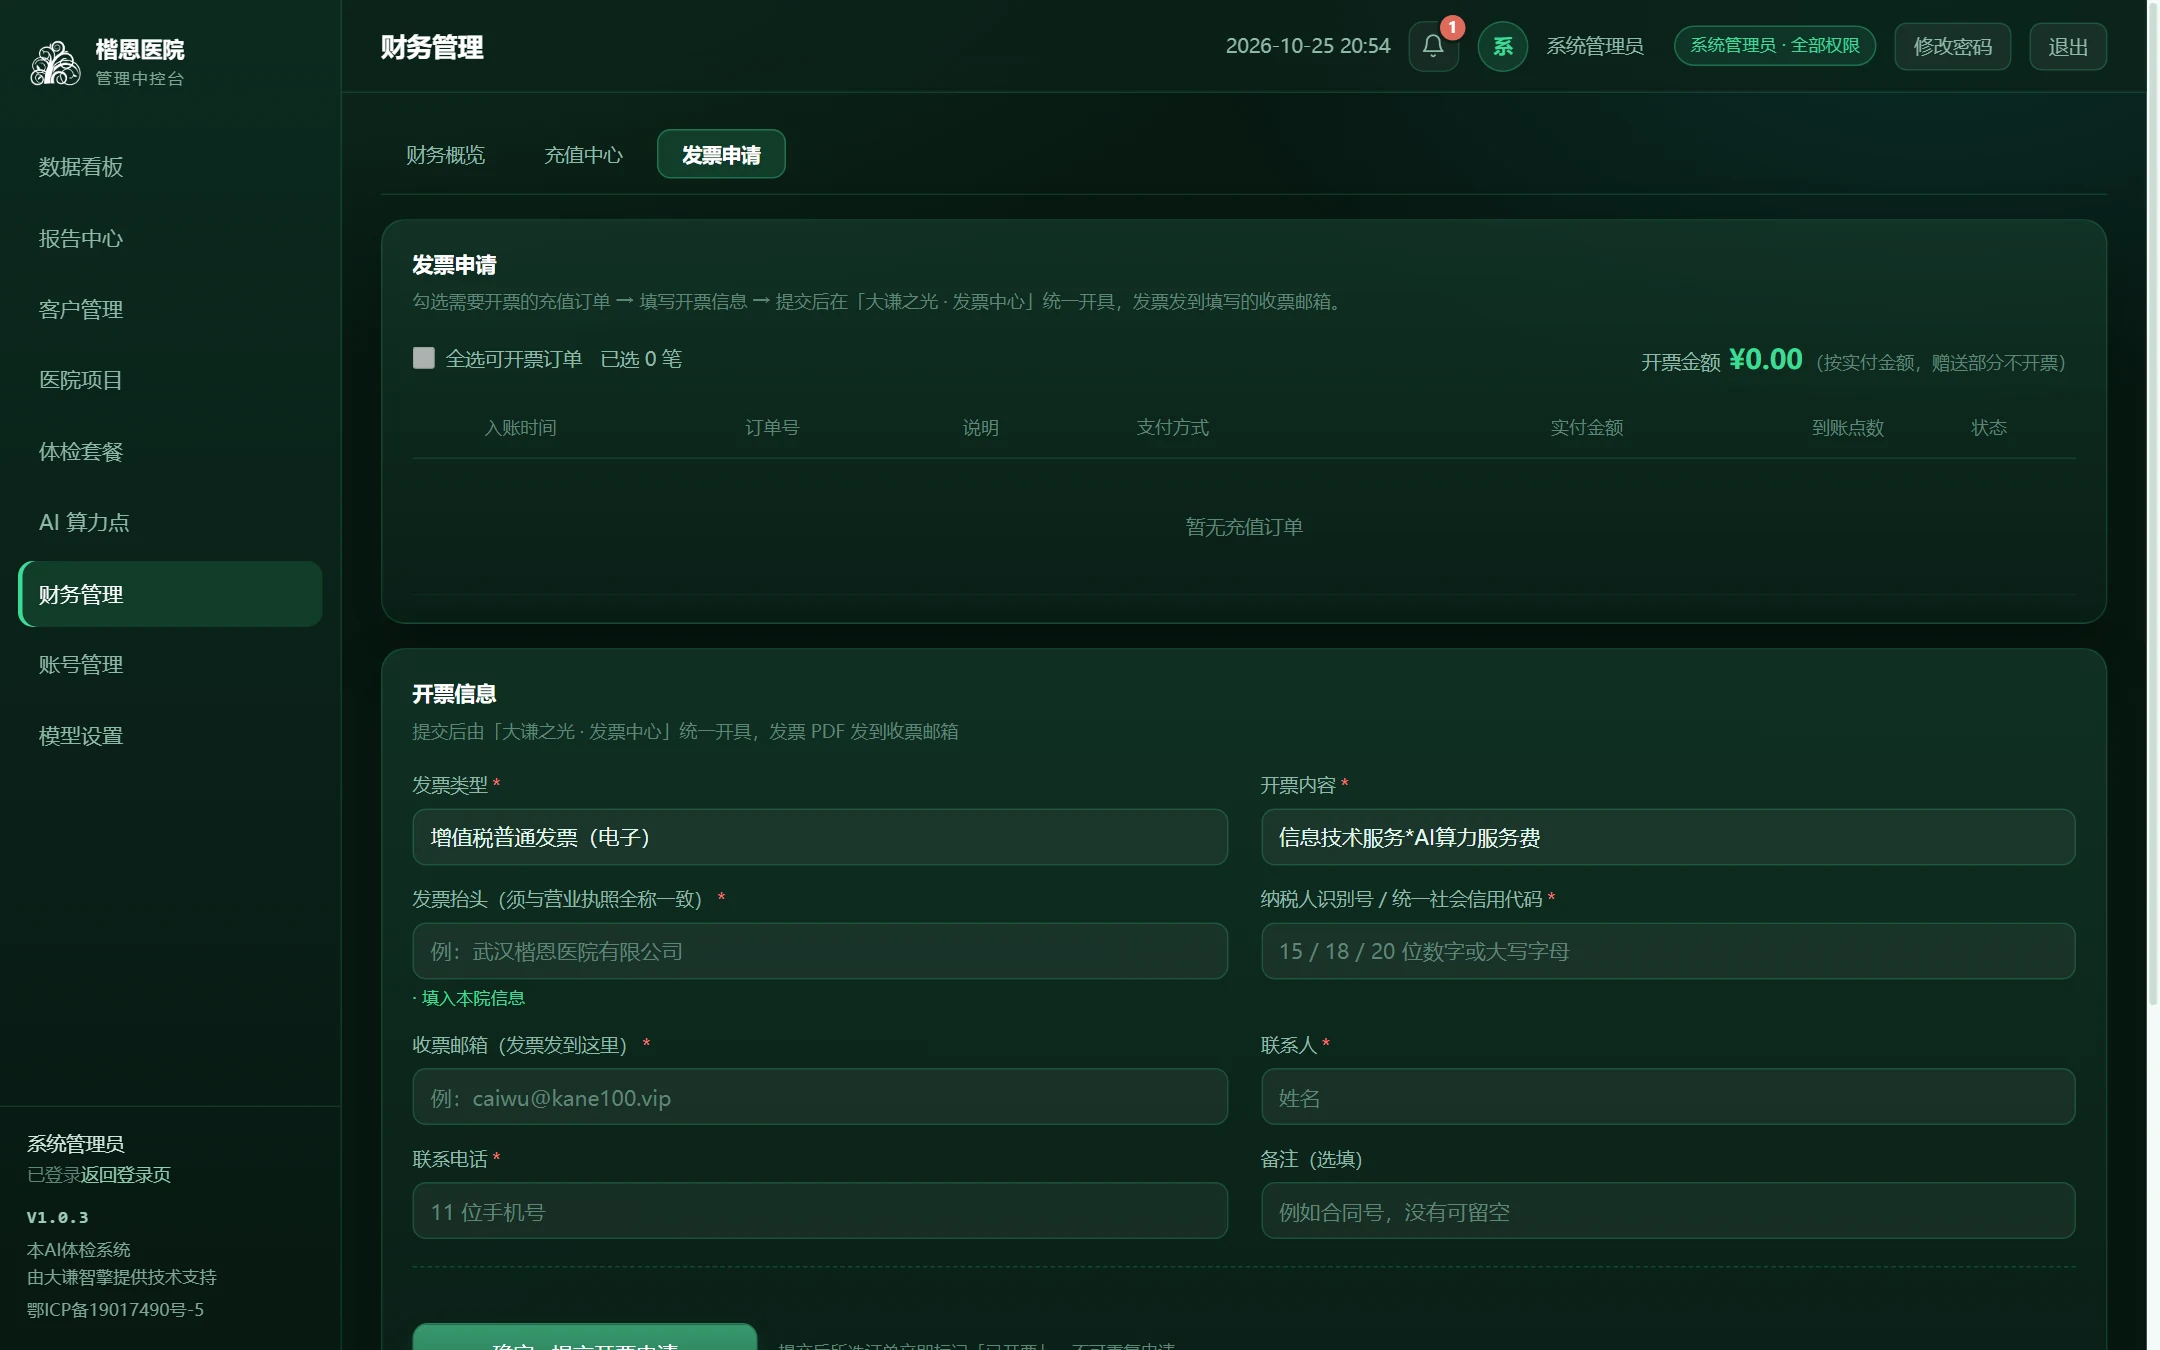Image resolution: width=2160 pixels, height=1350 pixels.
Task: Submit with the 确定 提交开票申请 button
Action: (x=585, y=1338)
